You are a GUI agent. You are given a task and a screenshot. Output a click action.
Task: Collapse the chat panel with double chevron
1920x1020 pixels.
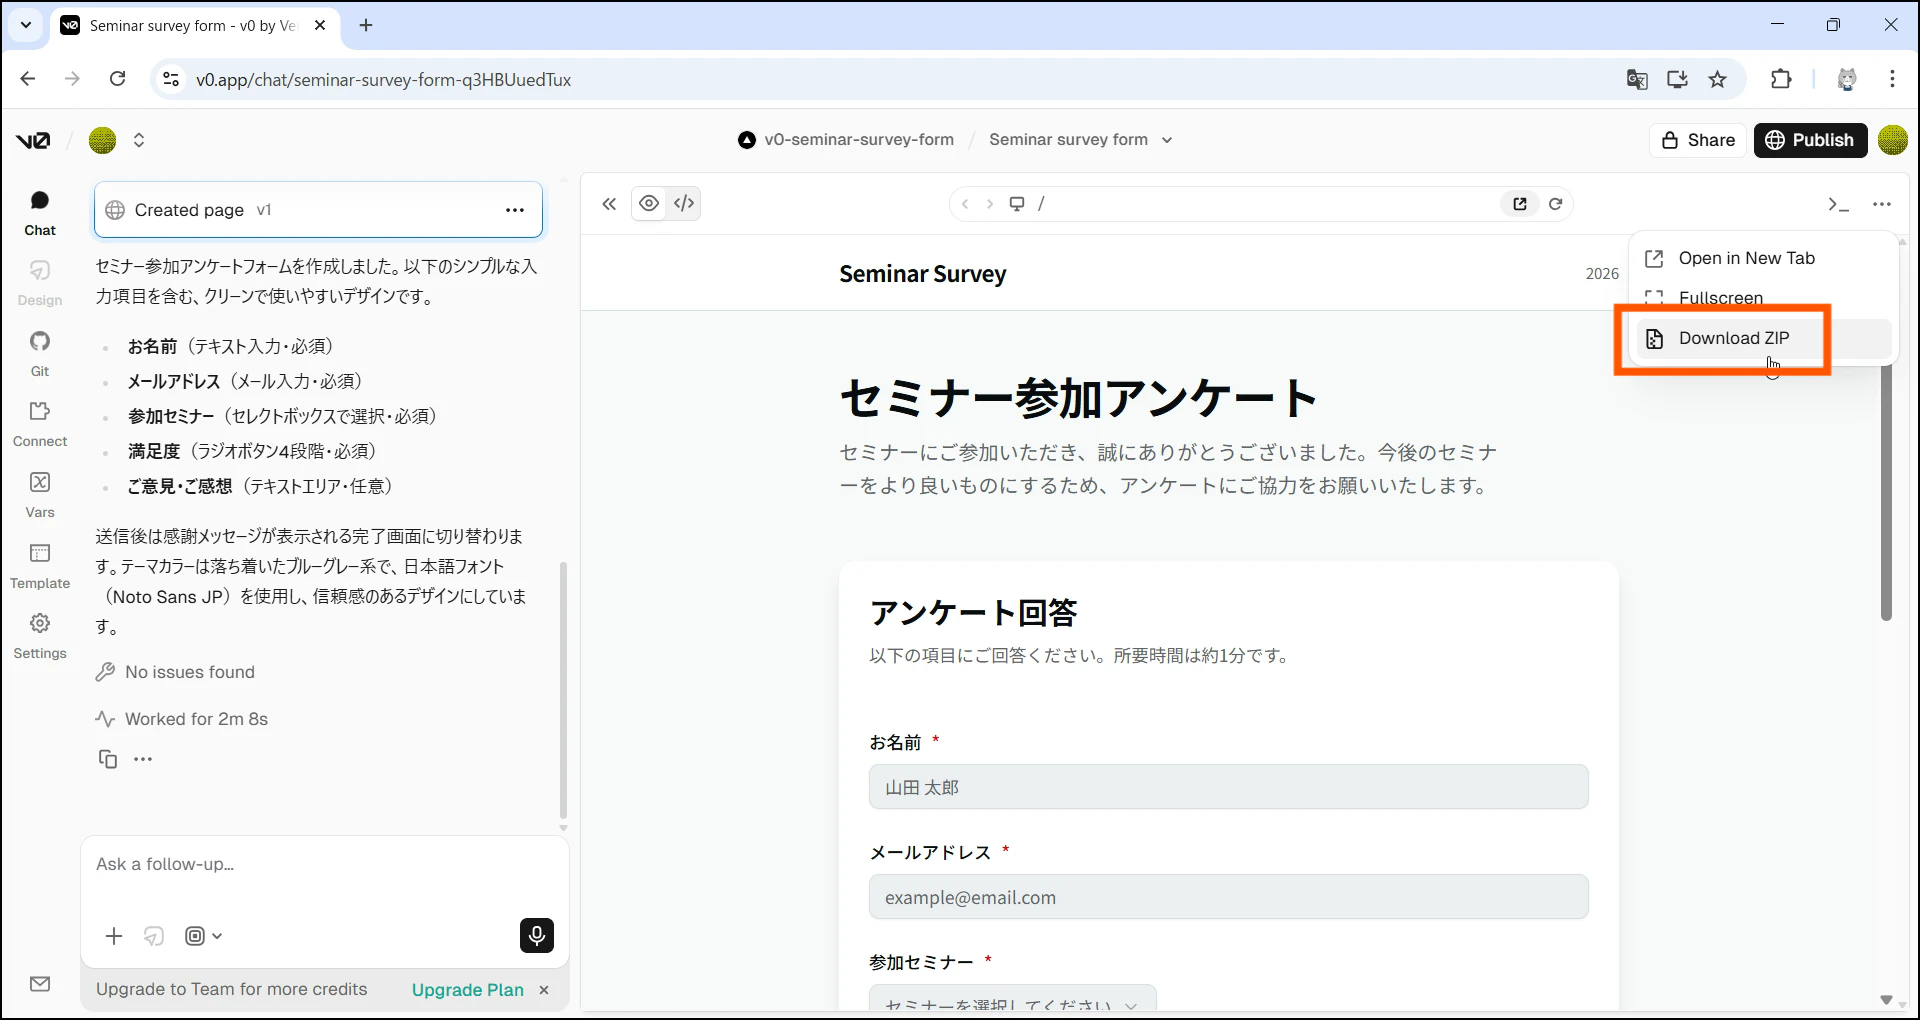point(609,204)
